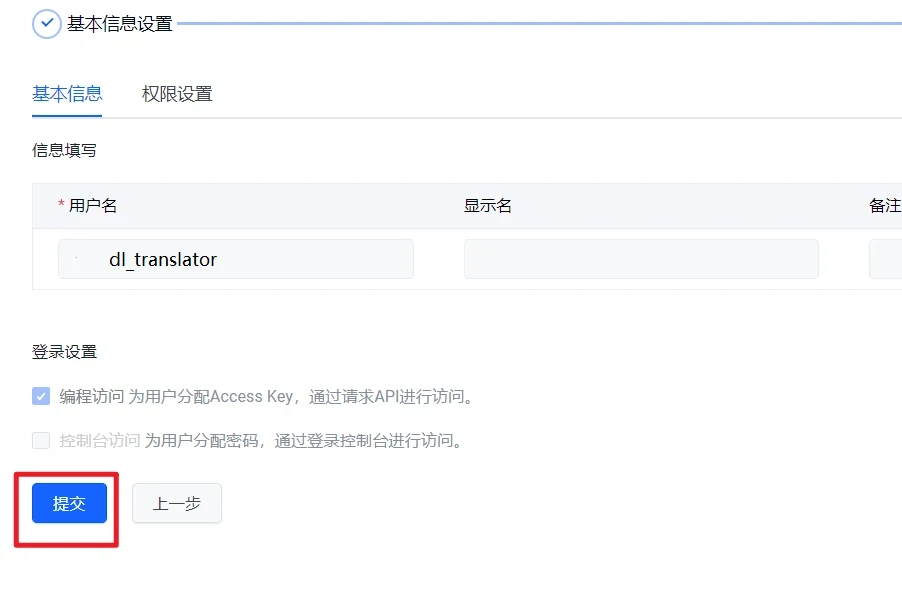Screen dimensions: 902x607
Task: Click the 提交 submit button
Action: 67,503
